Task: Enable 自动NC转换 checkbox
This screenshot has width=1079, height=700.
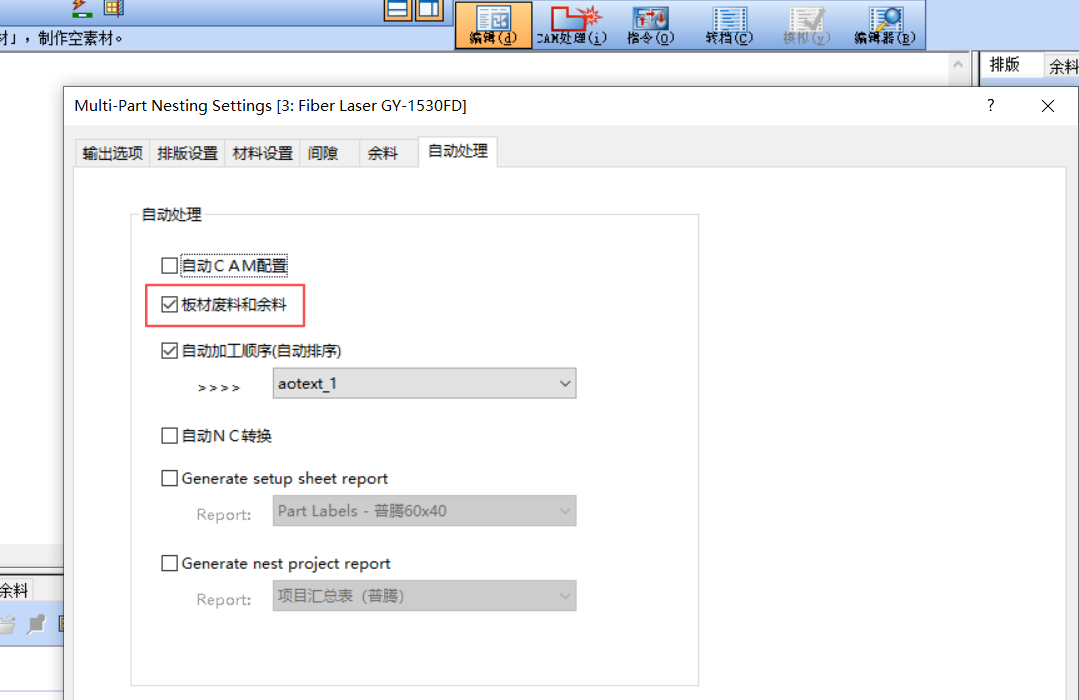Action: tap(169, 436)
